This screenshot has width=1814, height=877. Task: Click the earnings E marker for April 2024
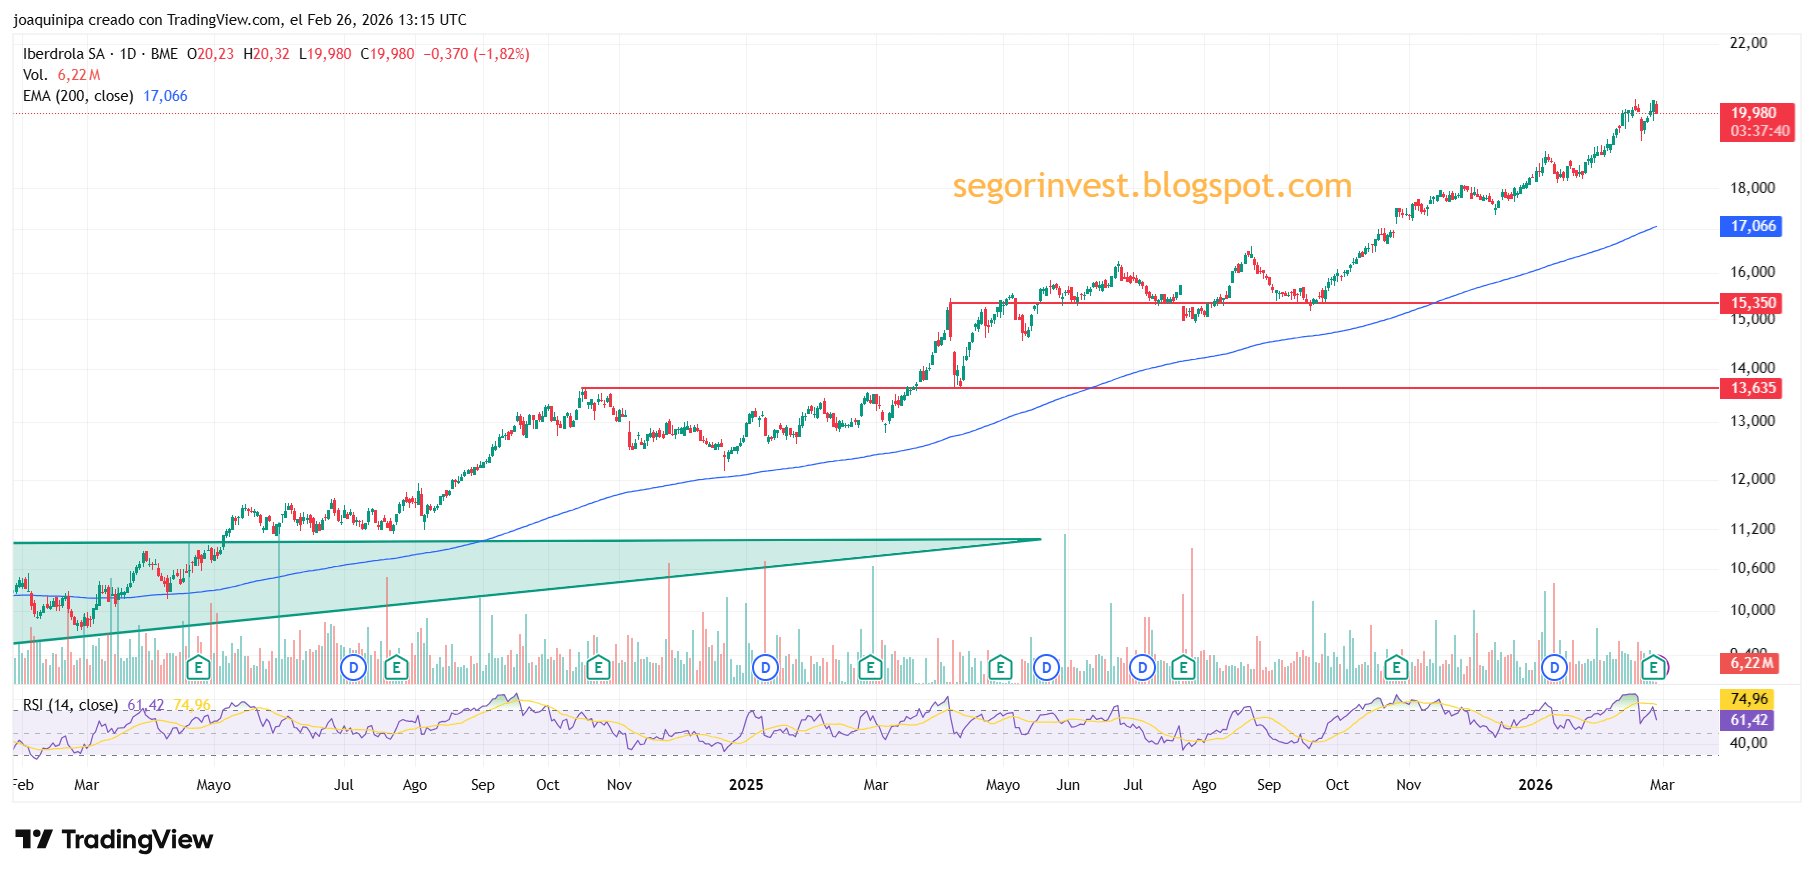[198, 667]
